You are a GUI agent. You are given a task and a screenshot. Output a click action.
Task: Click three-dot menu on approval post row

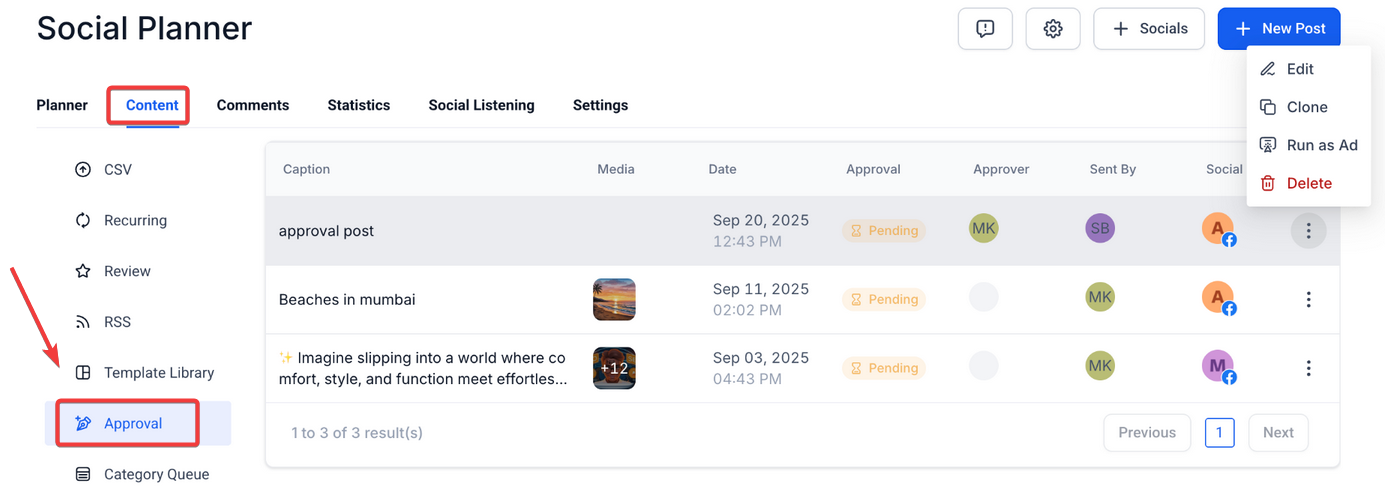point(1308,231)
